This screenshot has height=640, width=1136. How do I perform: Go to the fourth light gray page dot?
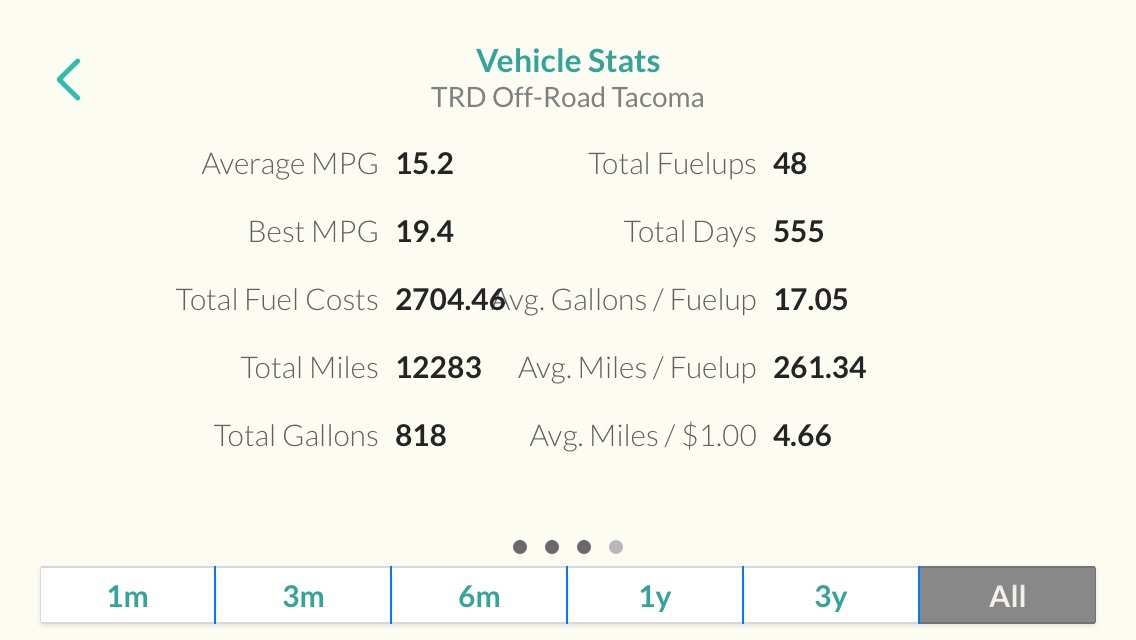pyautogui.click(x=616, y=547)
